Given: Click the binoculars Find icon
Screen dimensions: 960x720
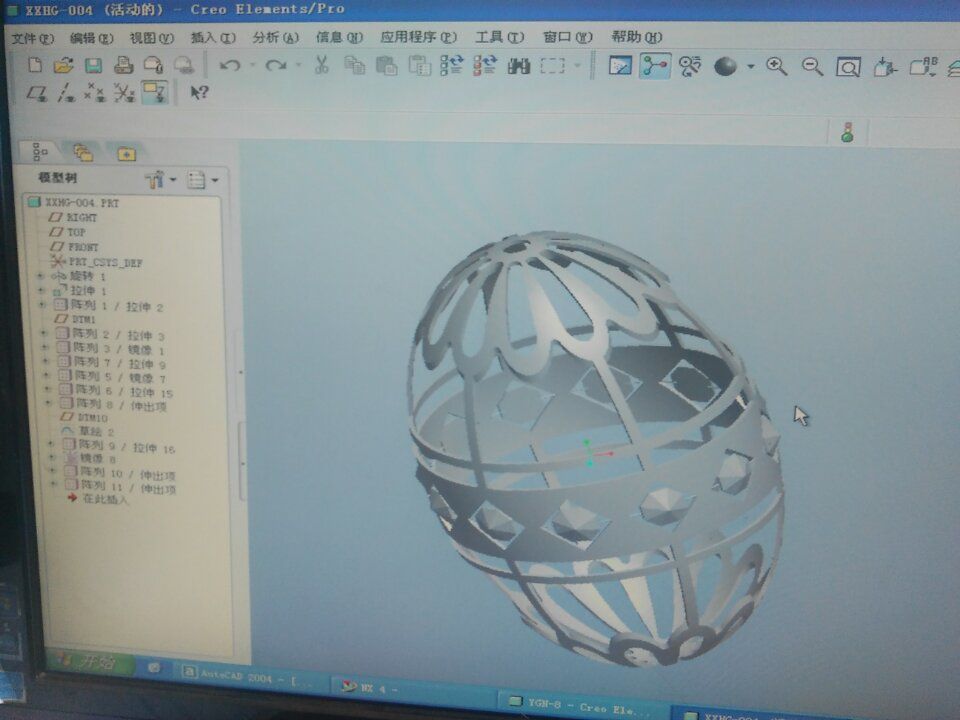Looking at the screenshot, I should pyautogui.click(x=518, y=67).
